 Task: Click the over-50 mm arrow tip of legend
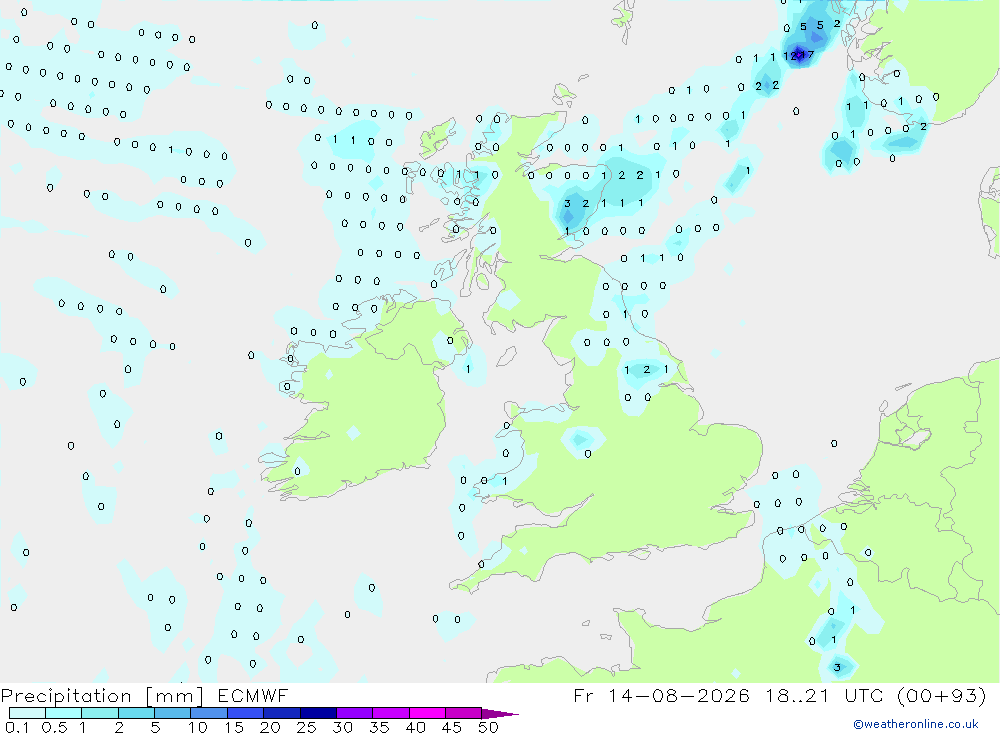coord(500,714)
